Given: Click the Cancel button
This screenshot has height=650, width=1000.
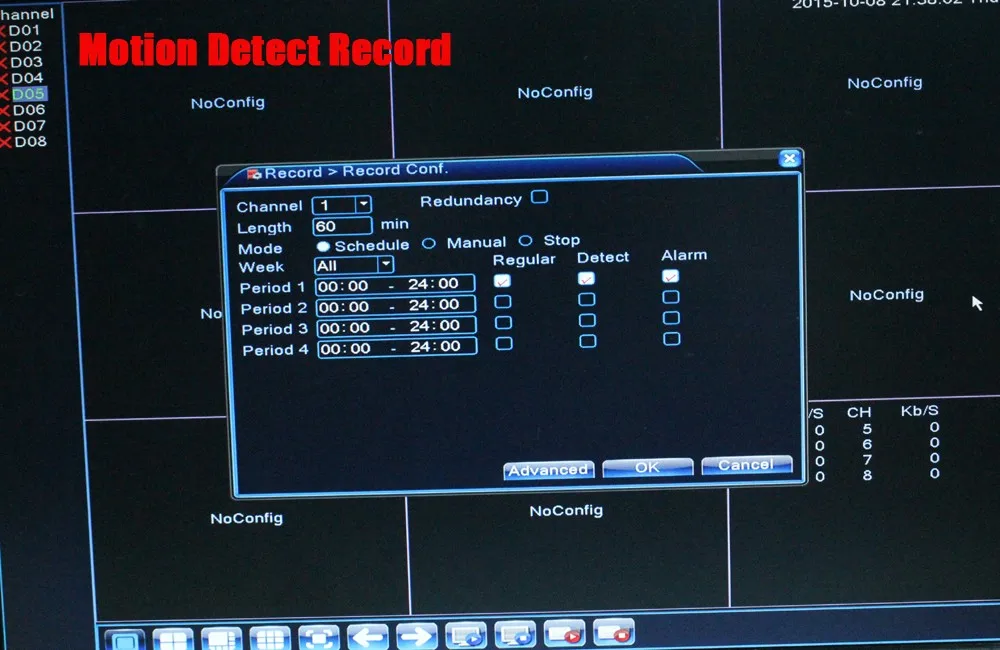Looking at the screenshot, I should (747, 465).
